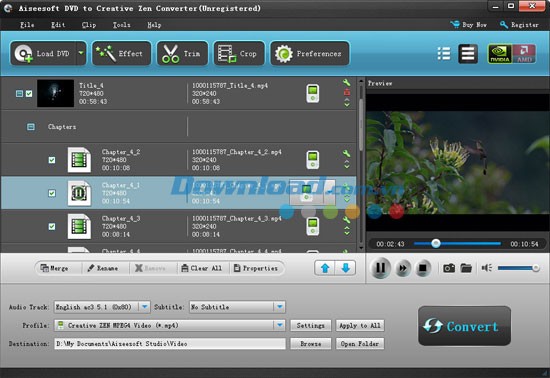Open the Clip menu
The width and height of the screenshot is (550, 378).
89,25
